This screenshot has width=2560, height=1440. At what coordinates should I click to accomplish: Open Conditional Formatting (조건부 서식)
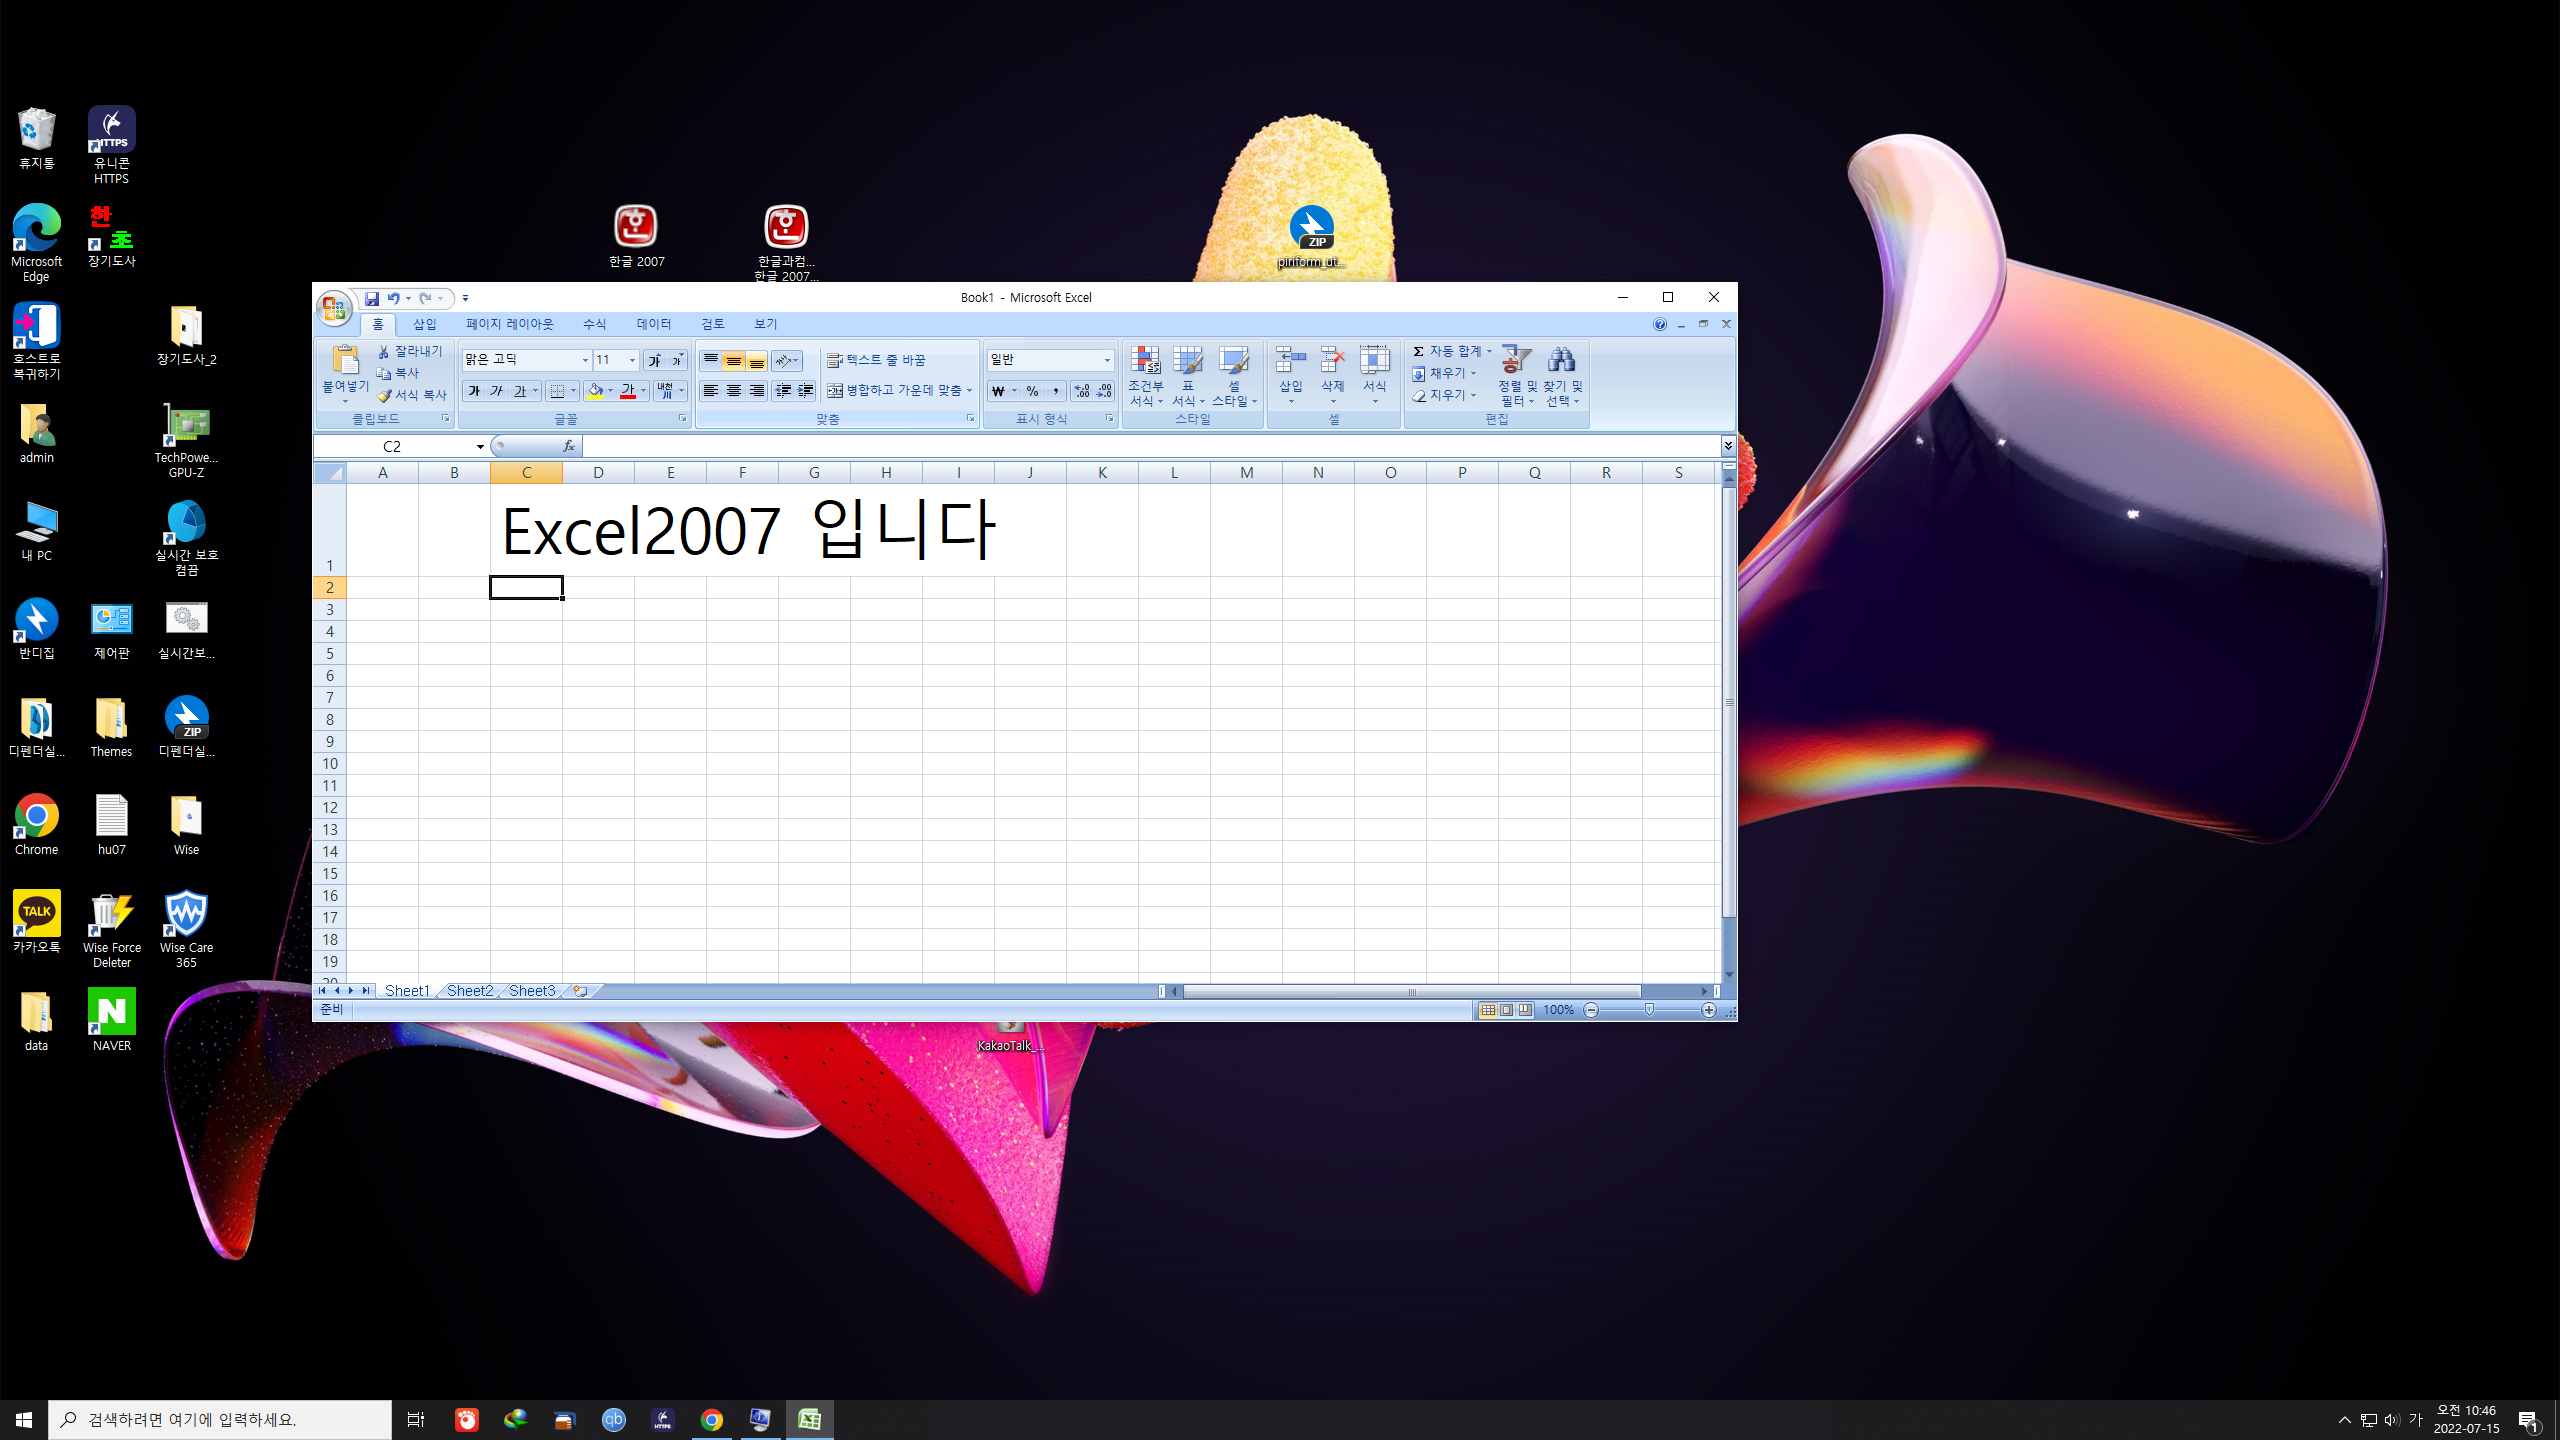click(1146, 377)
